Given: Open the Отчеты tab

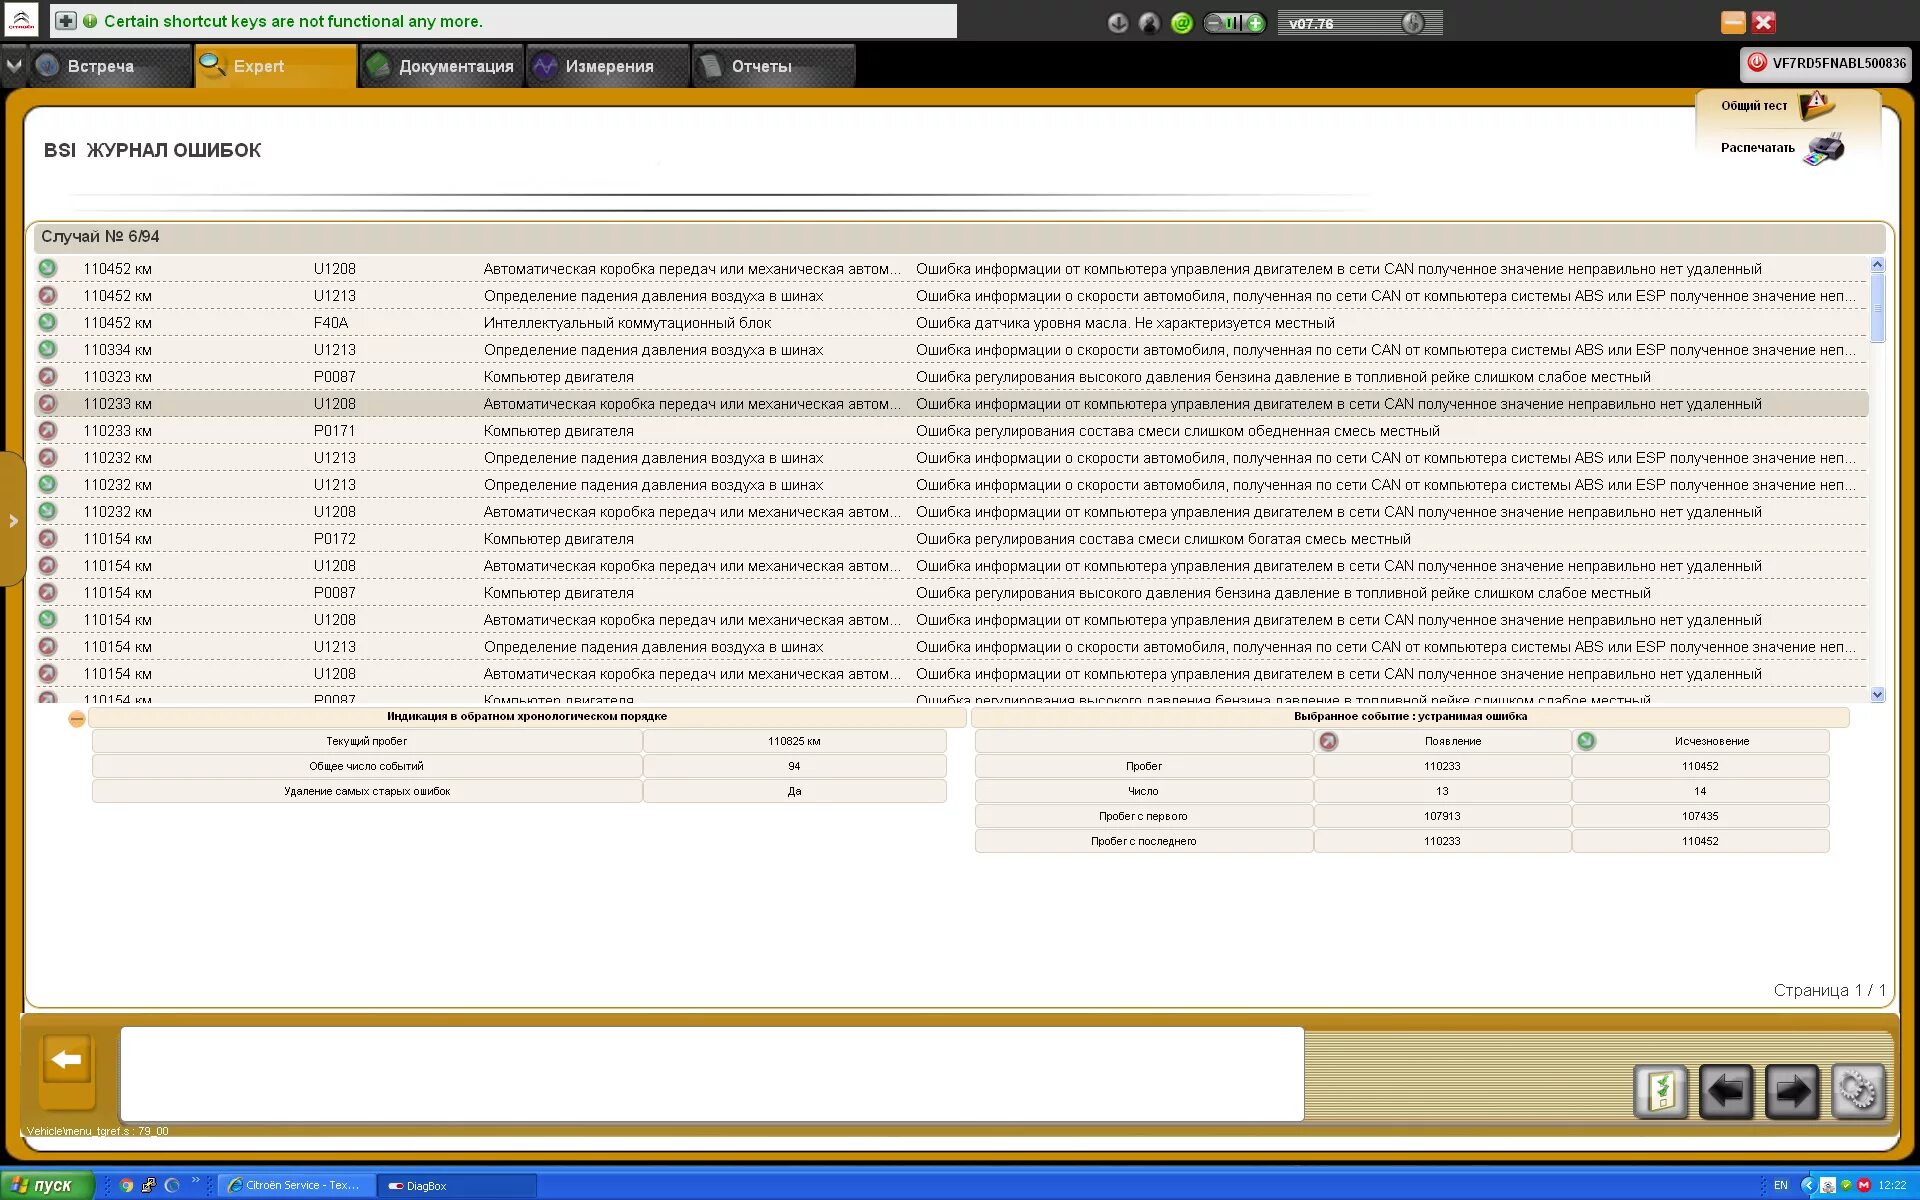Looking at the screenshot, I should click(x=774, y=66).
